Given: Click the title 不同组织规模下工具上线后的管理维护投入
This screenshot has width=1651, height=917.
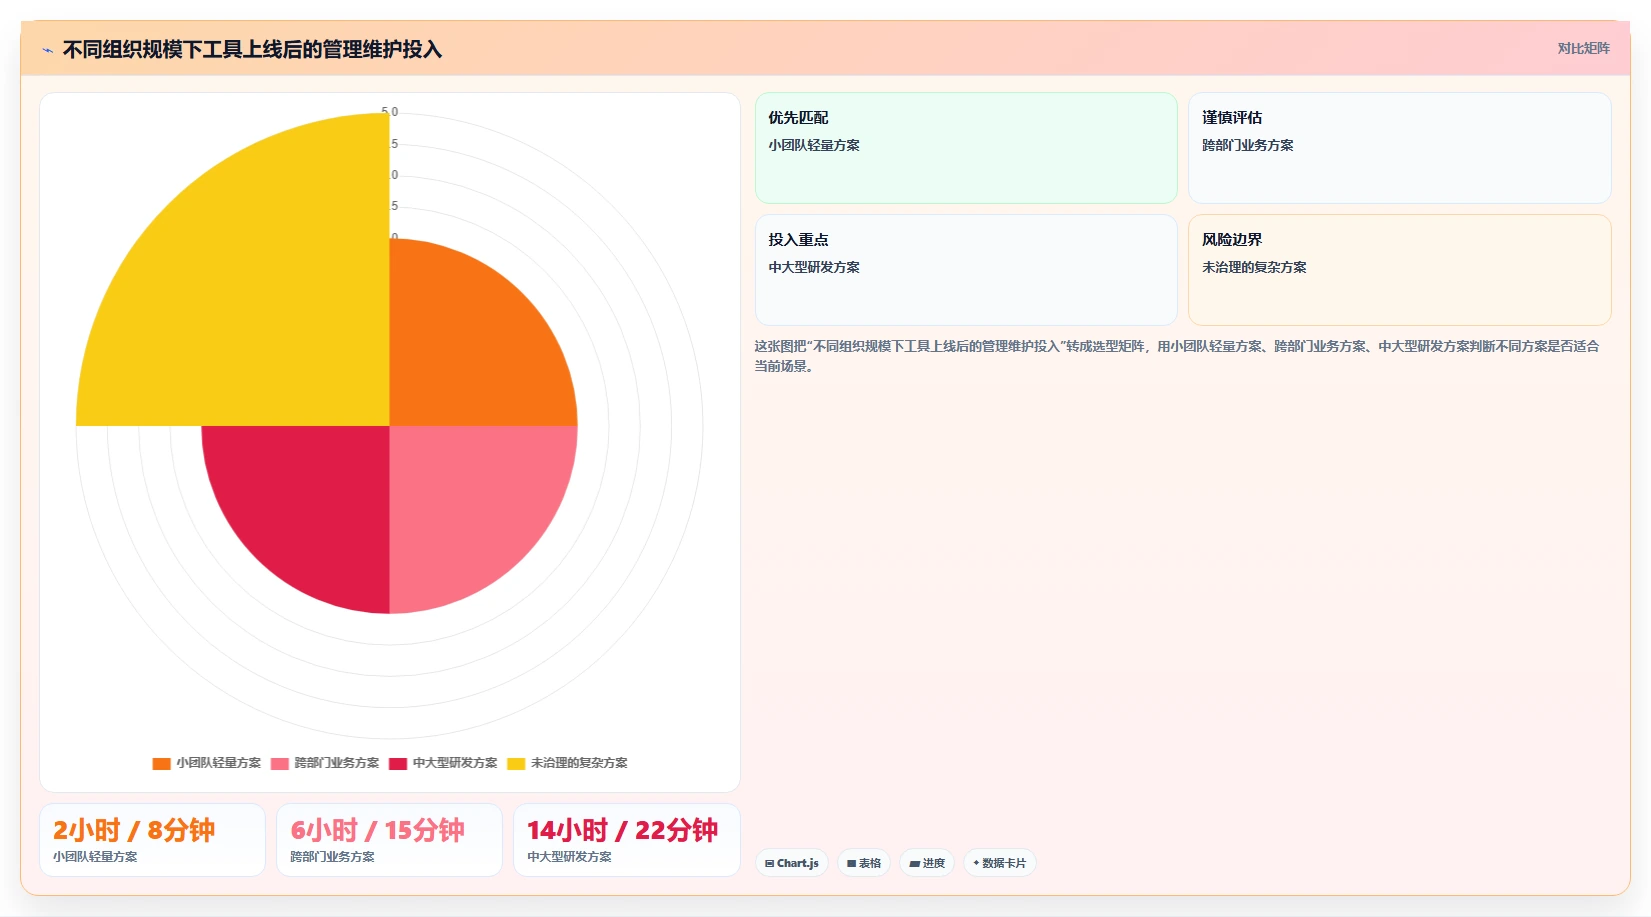Looking at the screenshot, I should (252, 50).
